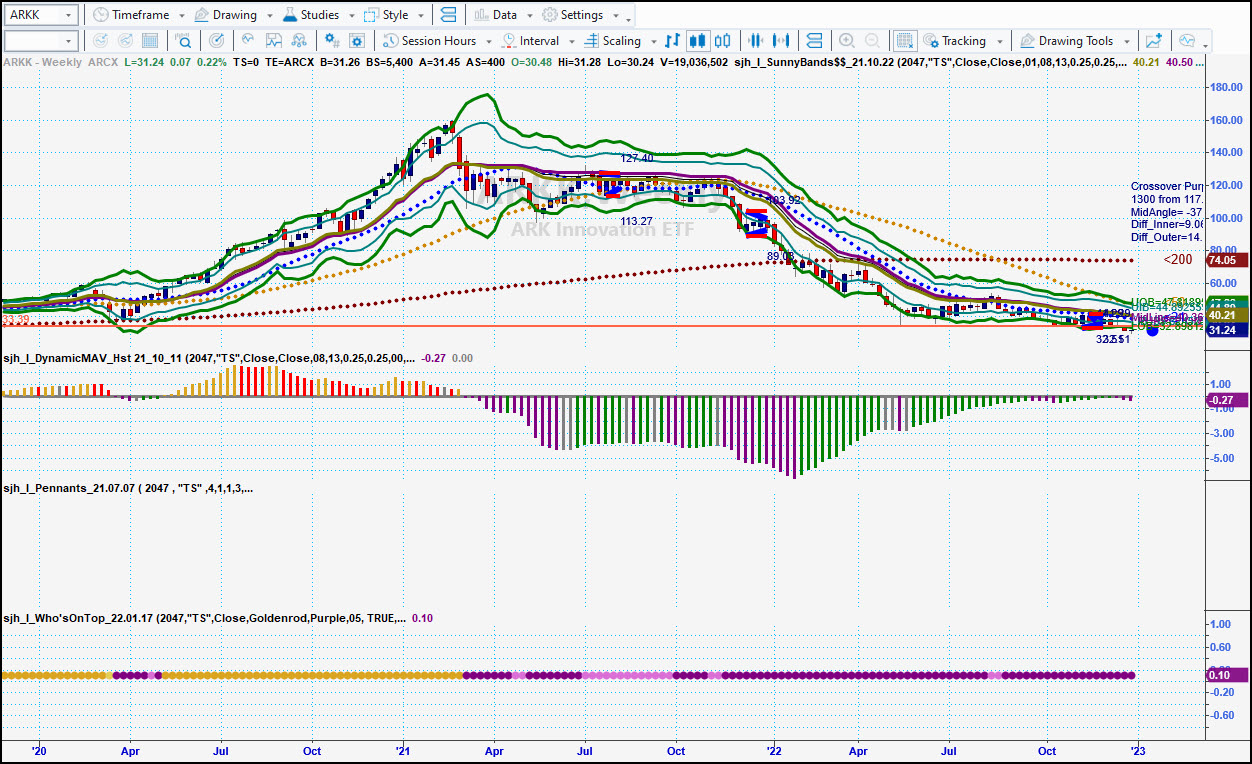Screen dimensions: 1252x764
Task: Click the compress bar spacing icon
Action: tap(756, 41)
